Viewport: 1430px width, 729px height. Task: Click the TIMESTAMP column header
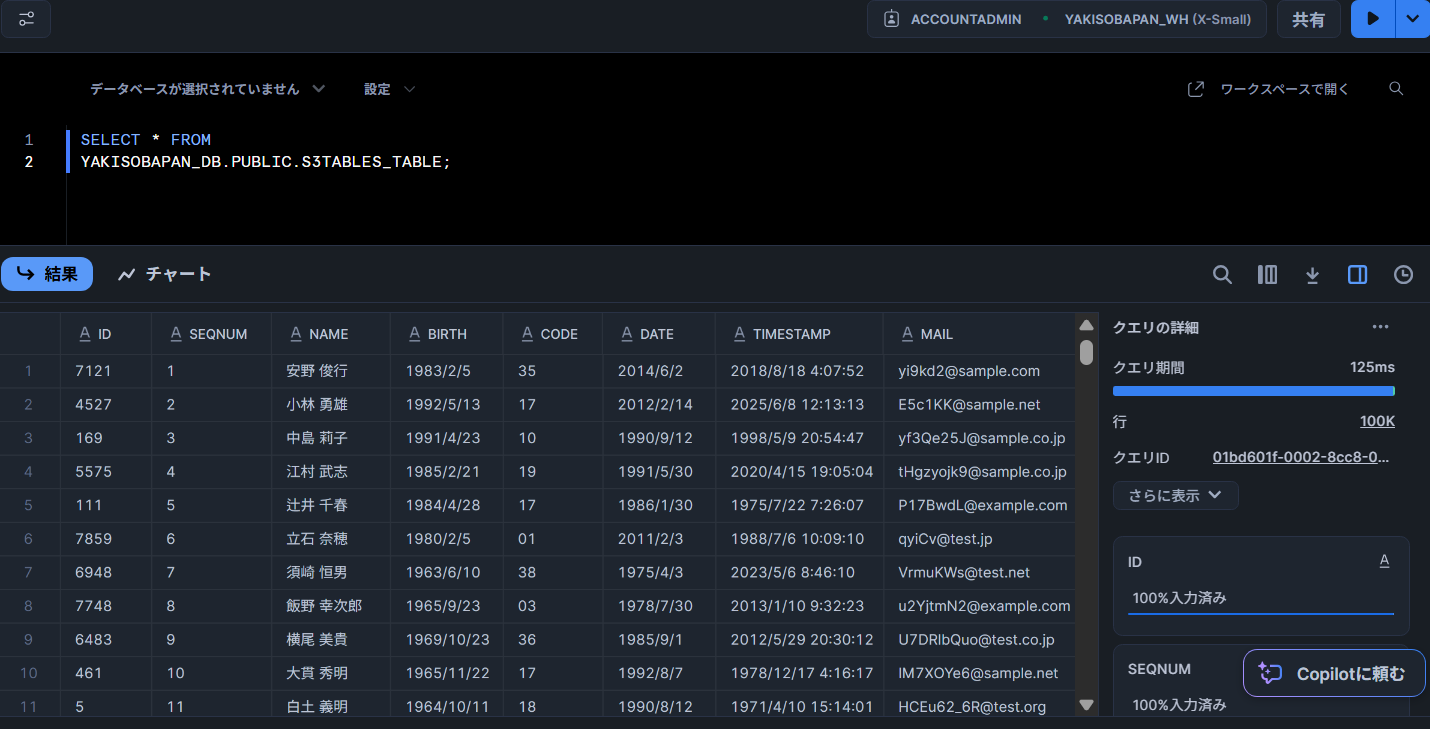800,334
